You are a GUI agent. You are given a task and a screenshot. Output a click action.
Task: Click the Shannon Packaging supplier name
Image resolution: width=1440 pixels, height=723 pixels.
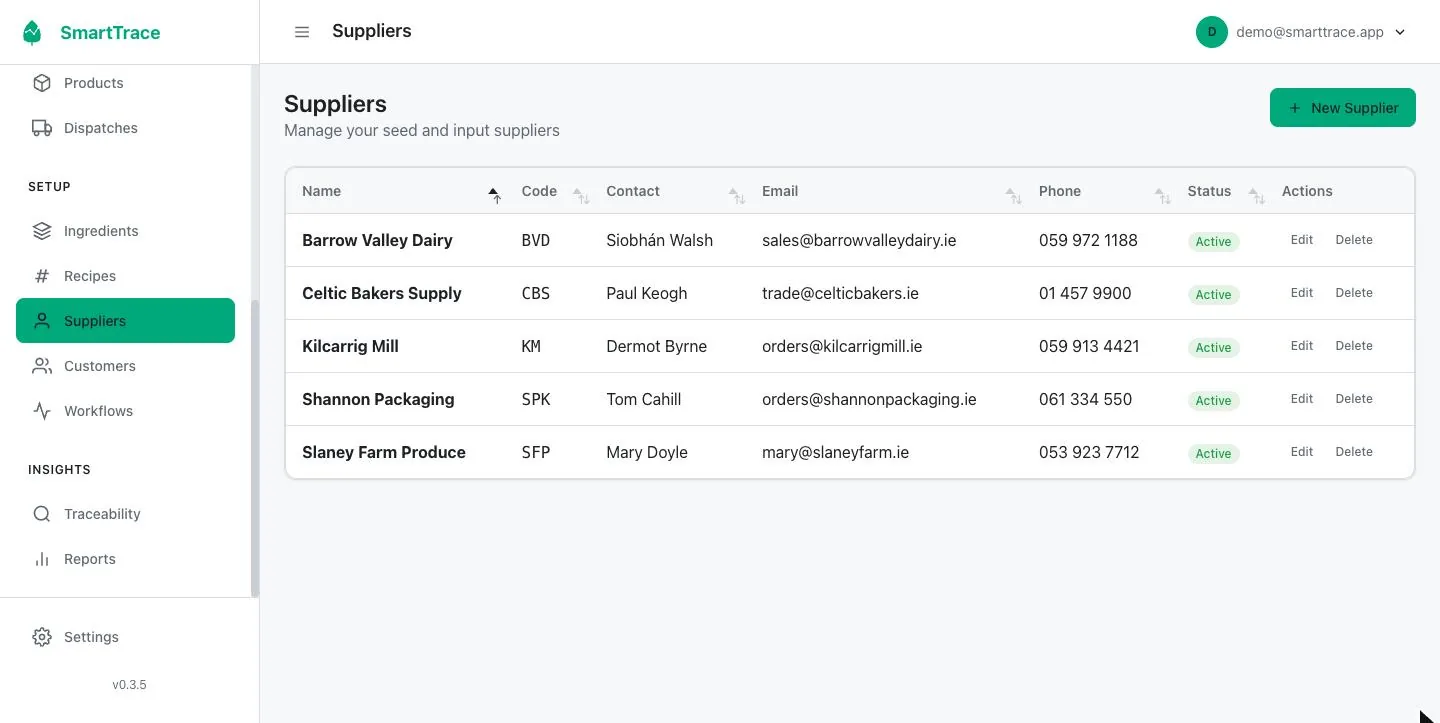click(x=378, y=399)
